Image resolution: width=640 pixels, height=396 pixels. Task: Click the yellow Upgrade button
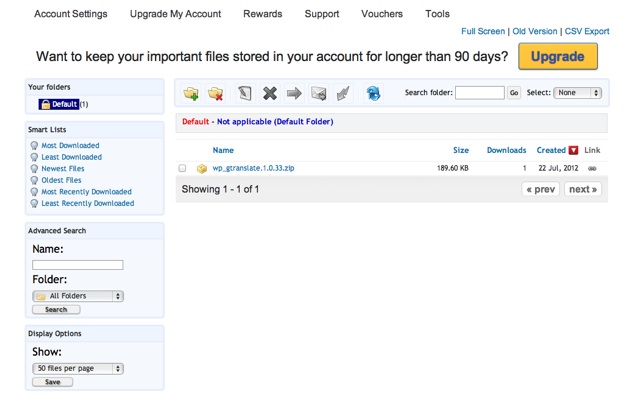(558, 56)
